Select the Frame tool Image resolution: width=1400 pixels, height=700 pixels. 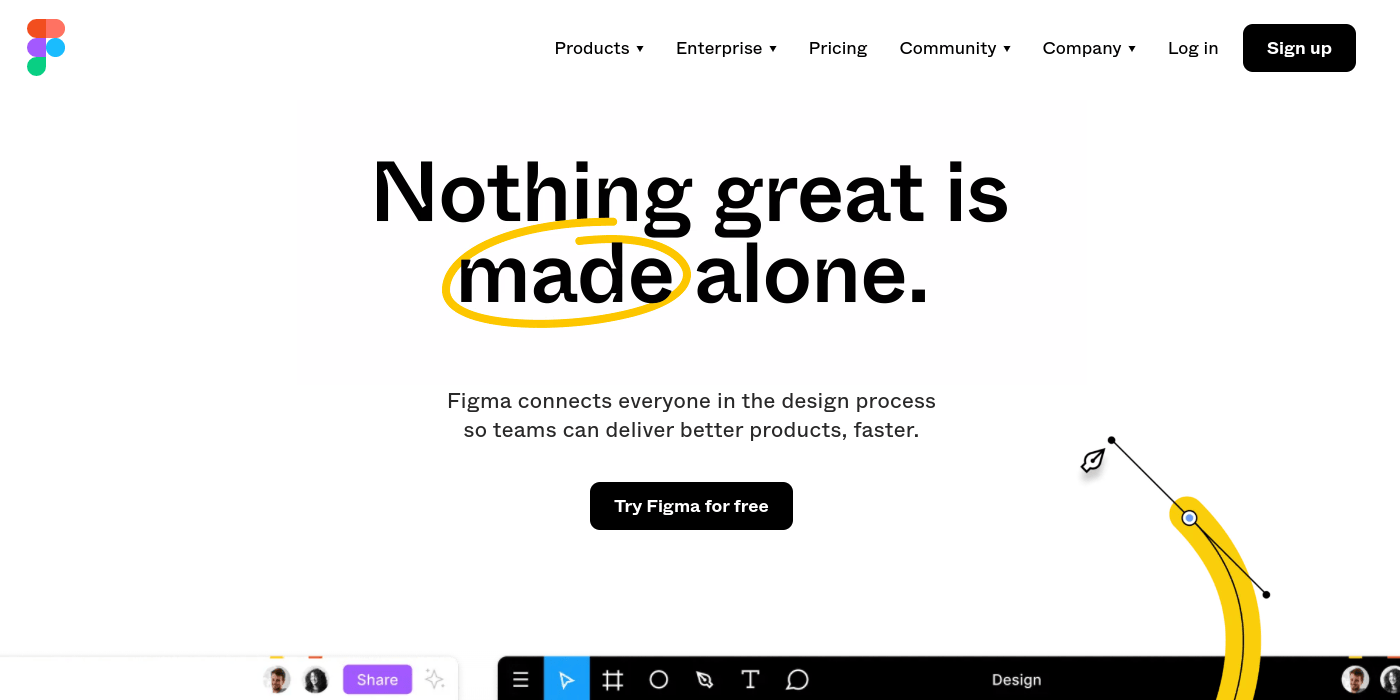click(613, 679)
